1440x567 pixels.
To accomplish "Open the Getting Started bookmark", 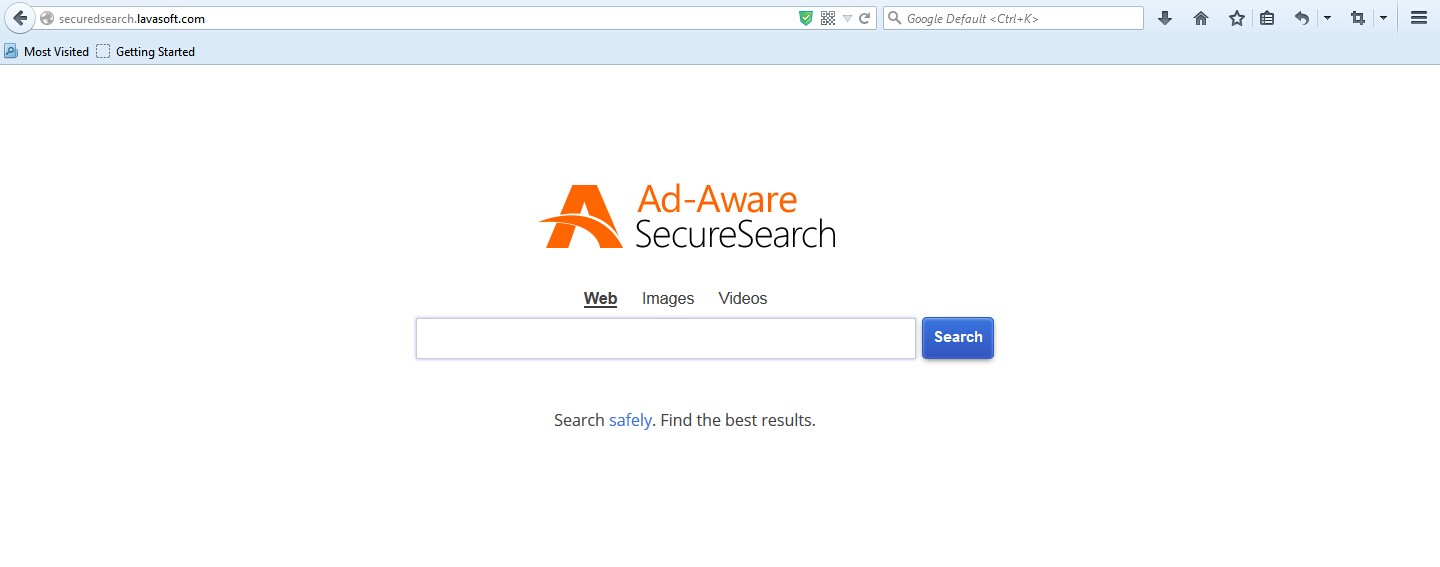I will click(146, 51).
